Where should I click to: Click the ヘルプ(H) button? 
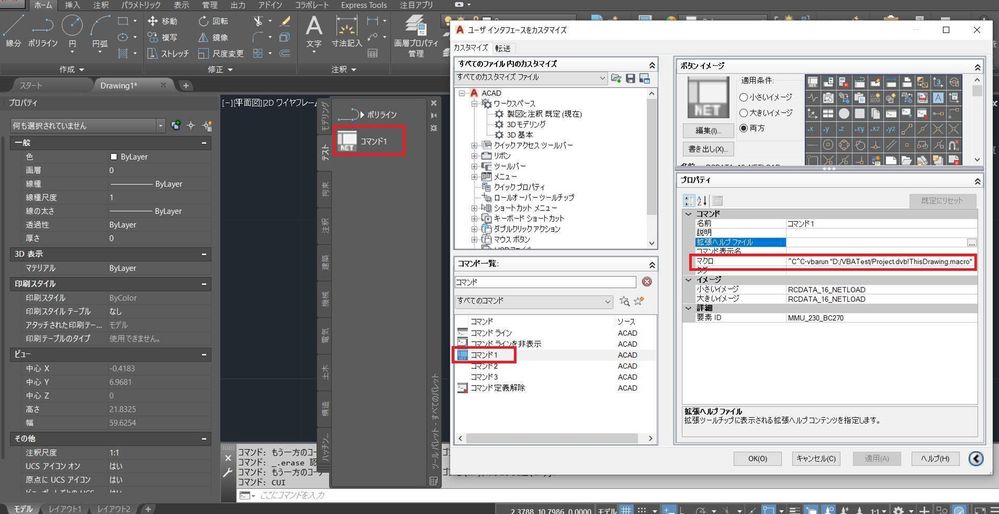click(935, 459)
